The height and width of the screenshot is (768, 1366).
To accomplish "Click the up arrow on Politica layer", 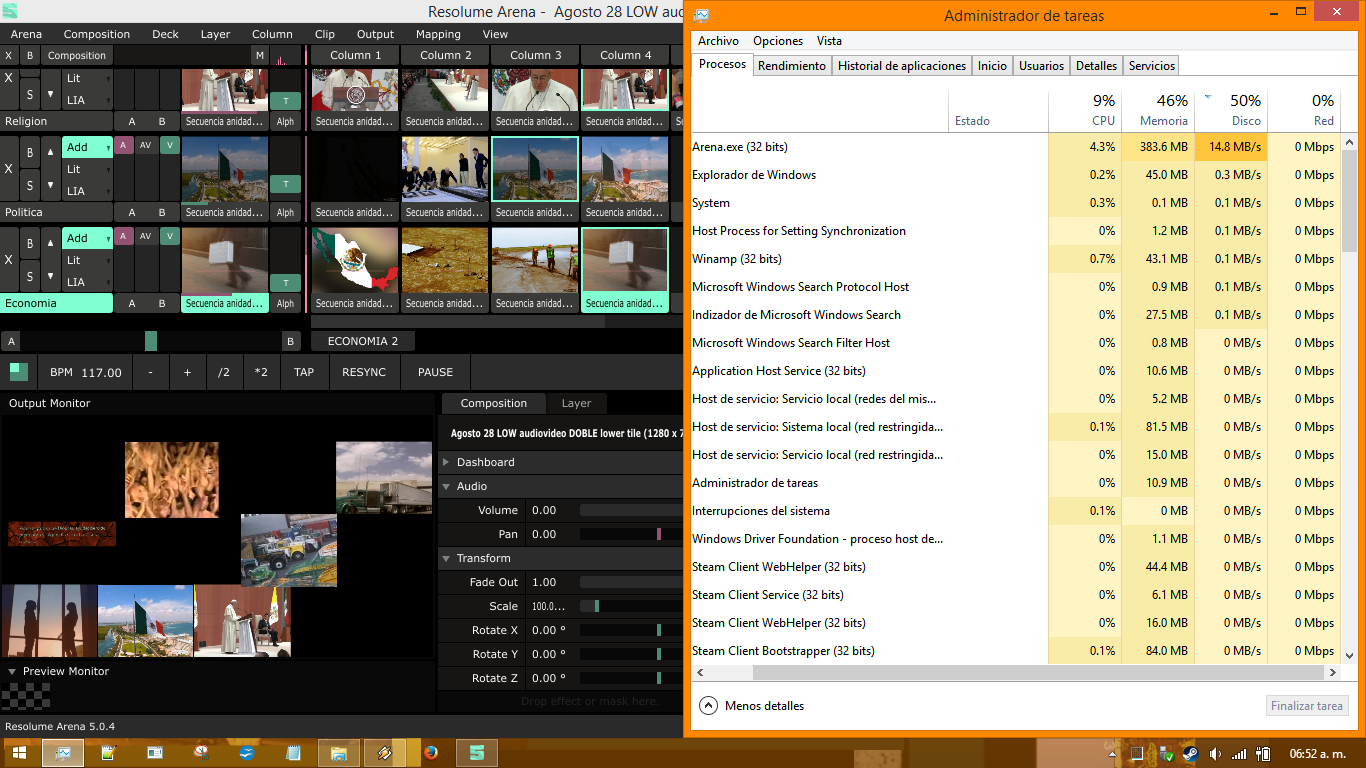I will click(51, 152).
